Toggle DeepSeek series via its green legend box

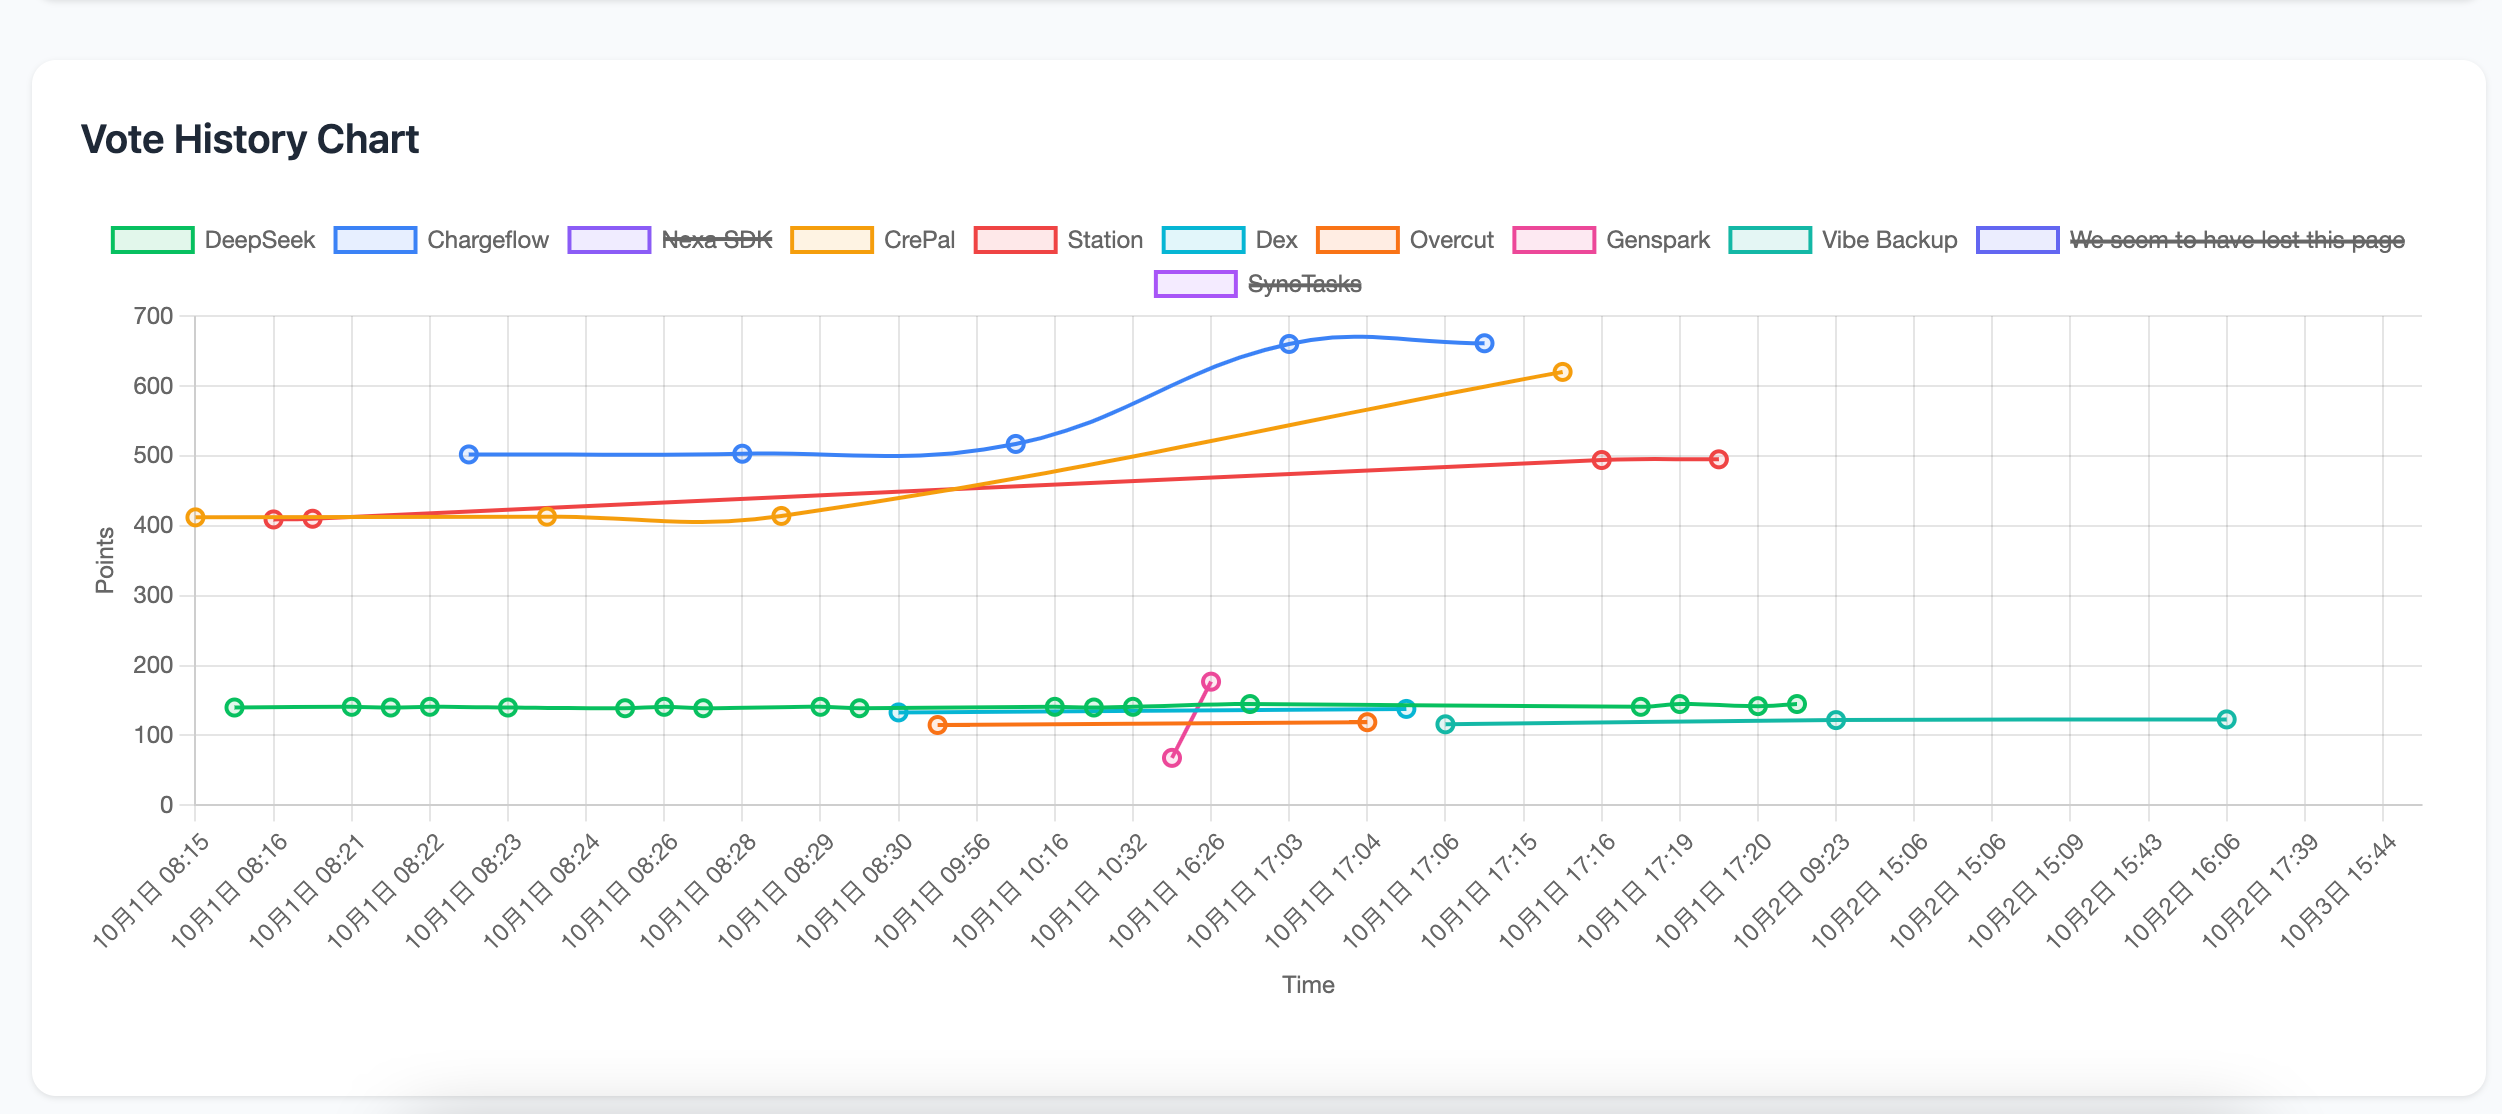(152, 240)
